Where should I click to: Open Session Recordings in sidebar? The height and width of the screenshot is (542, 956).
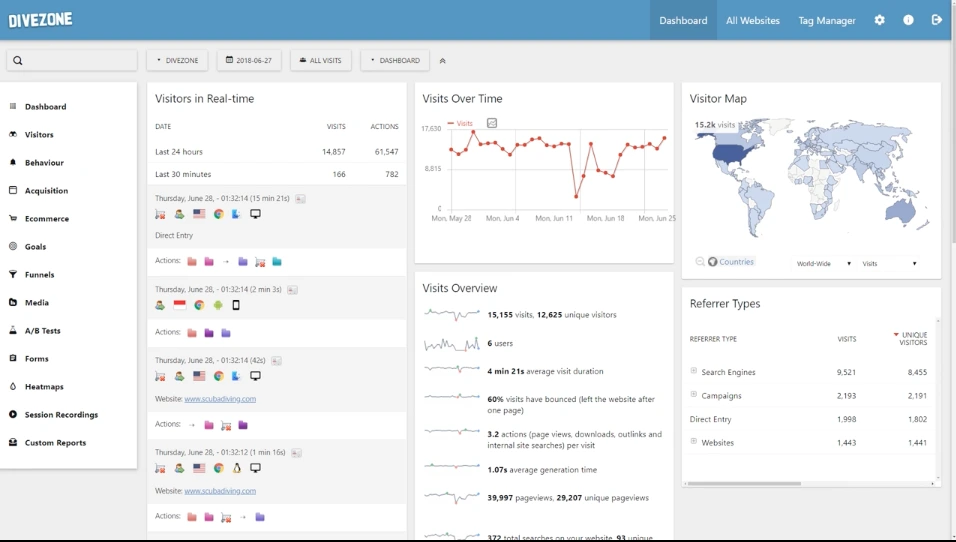point(61,415)
